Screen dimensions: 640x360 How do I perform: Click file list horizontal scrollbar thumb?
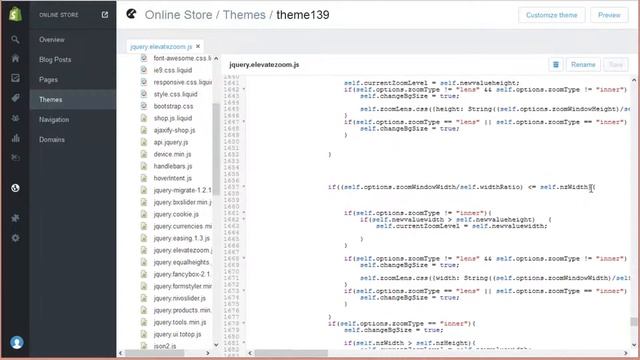click(154, 353)
